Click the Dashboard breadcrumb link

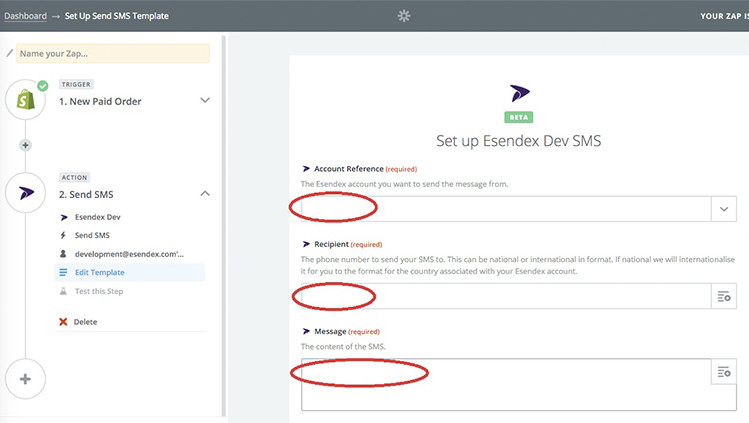coord(25,16)
